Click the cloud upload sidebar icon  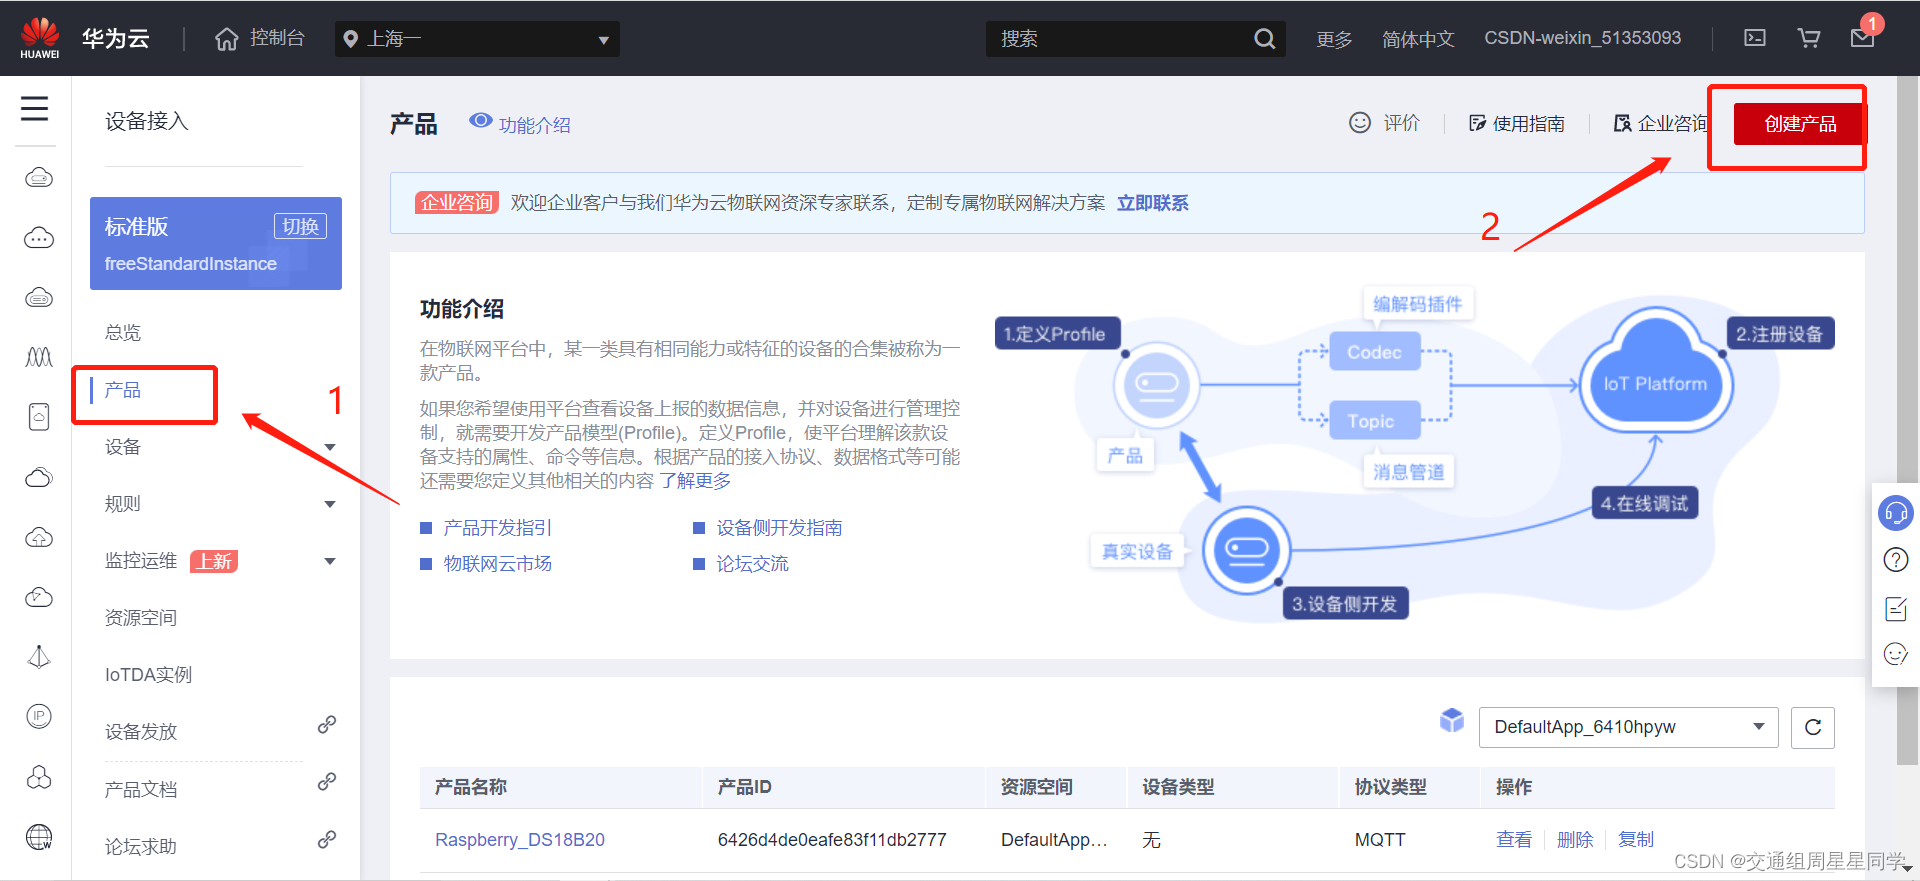coord(39,537)
